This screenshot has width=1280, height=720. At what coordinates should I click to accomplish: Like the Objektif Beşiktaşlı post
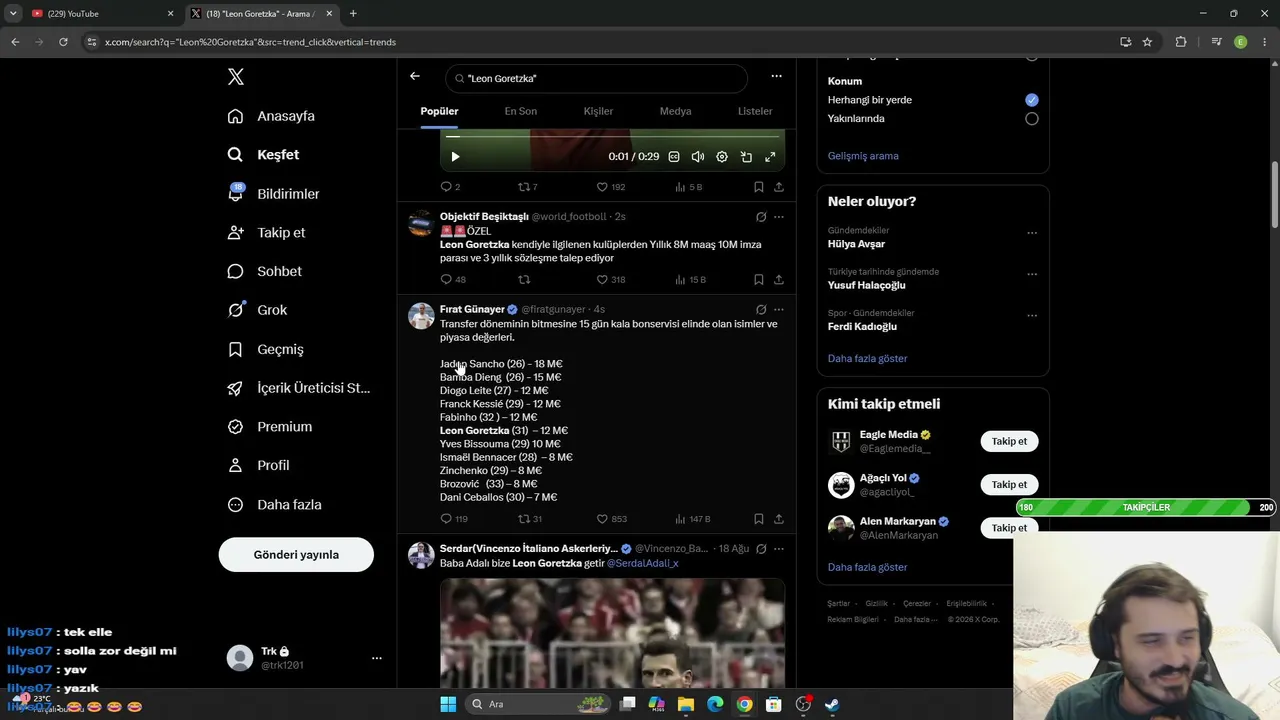pos(610,280)
